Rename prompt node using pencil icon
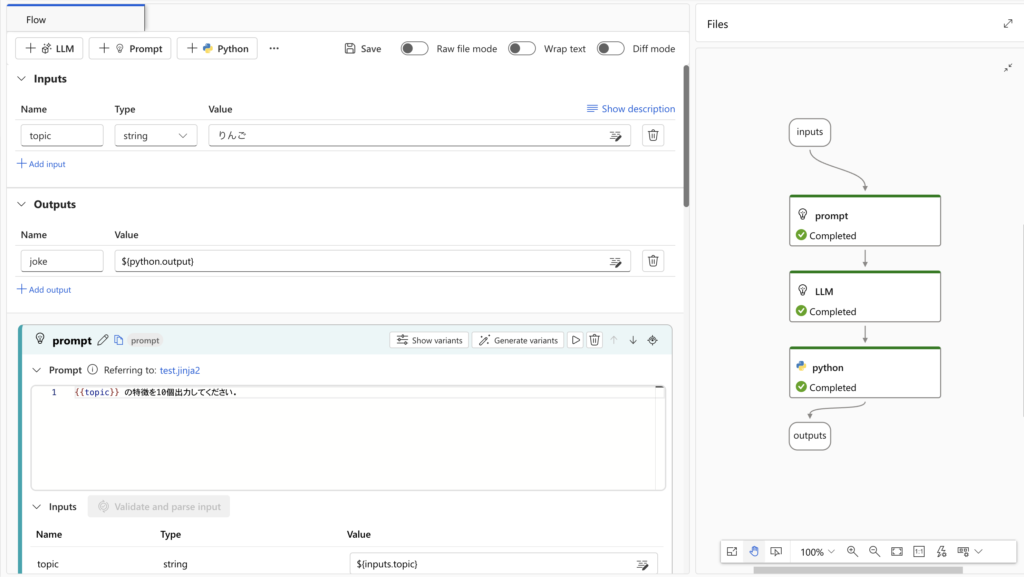This screenshot has width=1024, height=577. tap(102, 340)
